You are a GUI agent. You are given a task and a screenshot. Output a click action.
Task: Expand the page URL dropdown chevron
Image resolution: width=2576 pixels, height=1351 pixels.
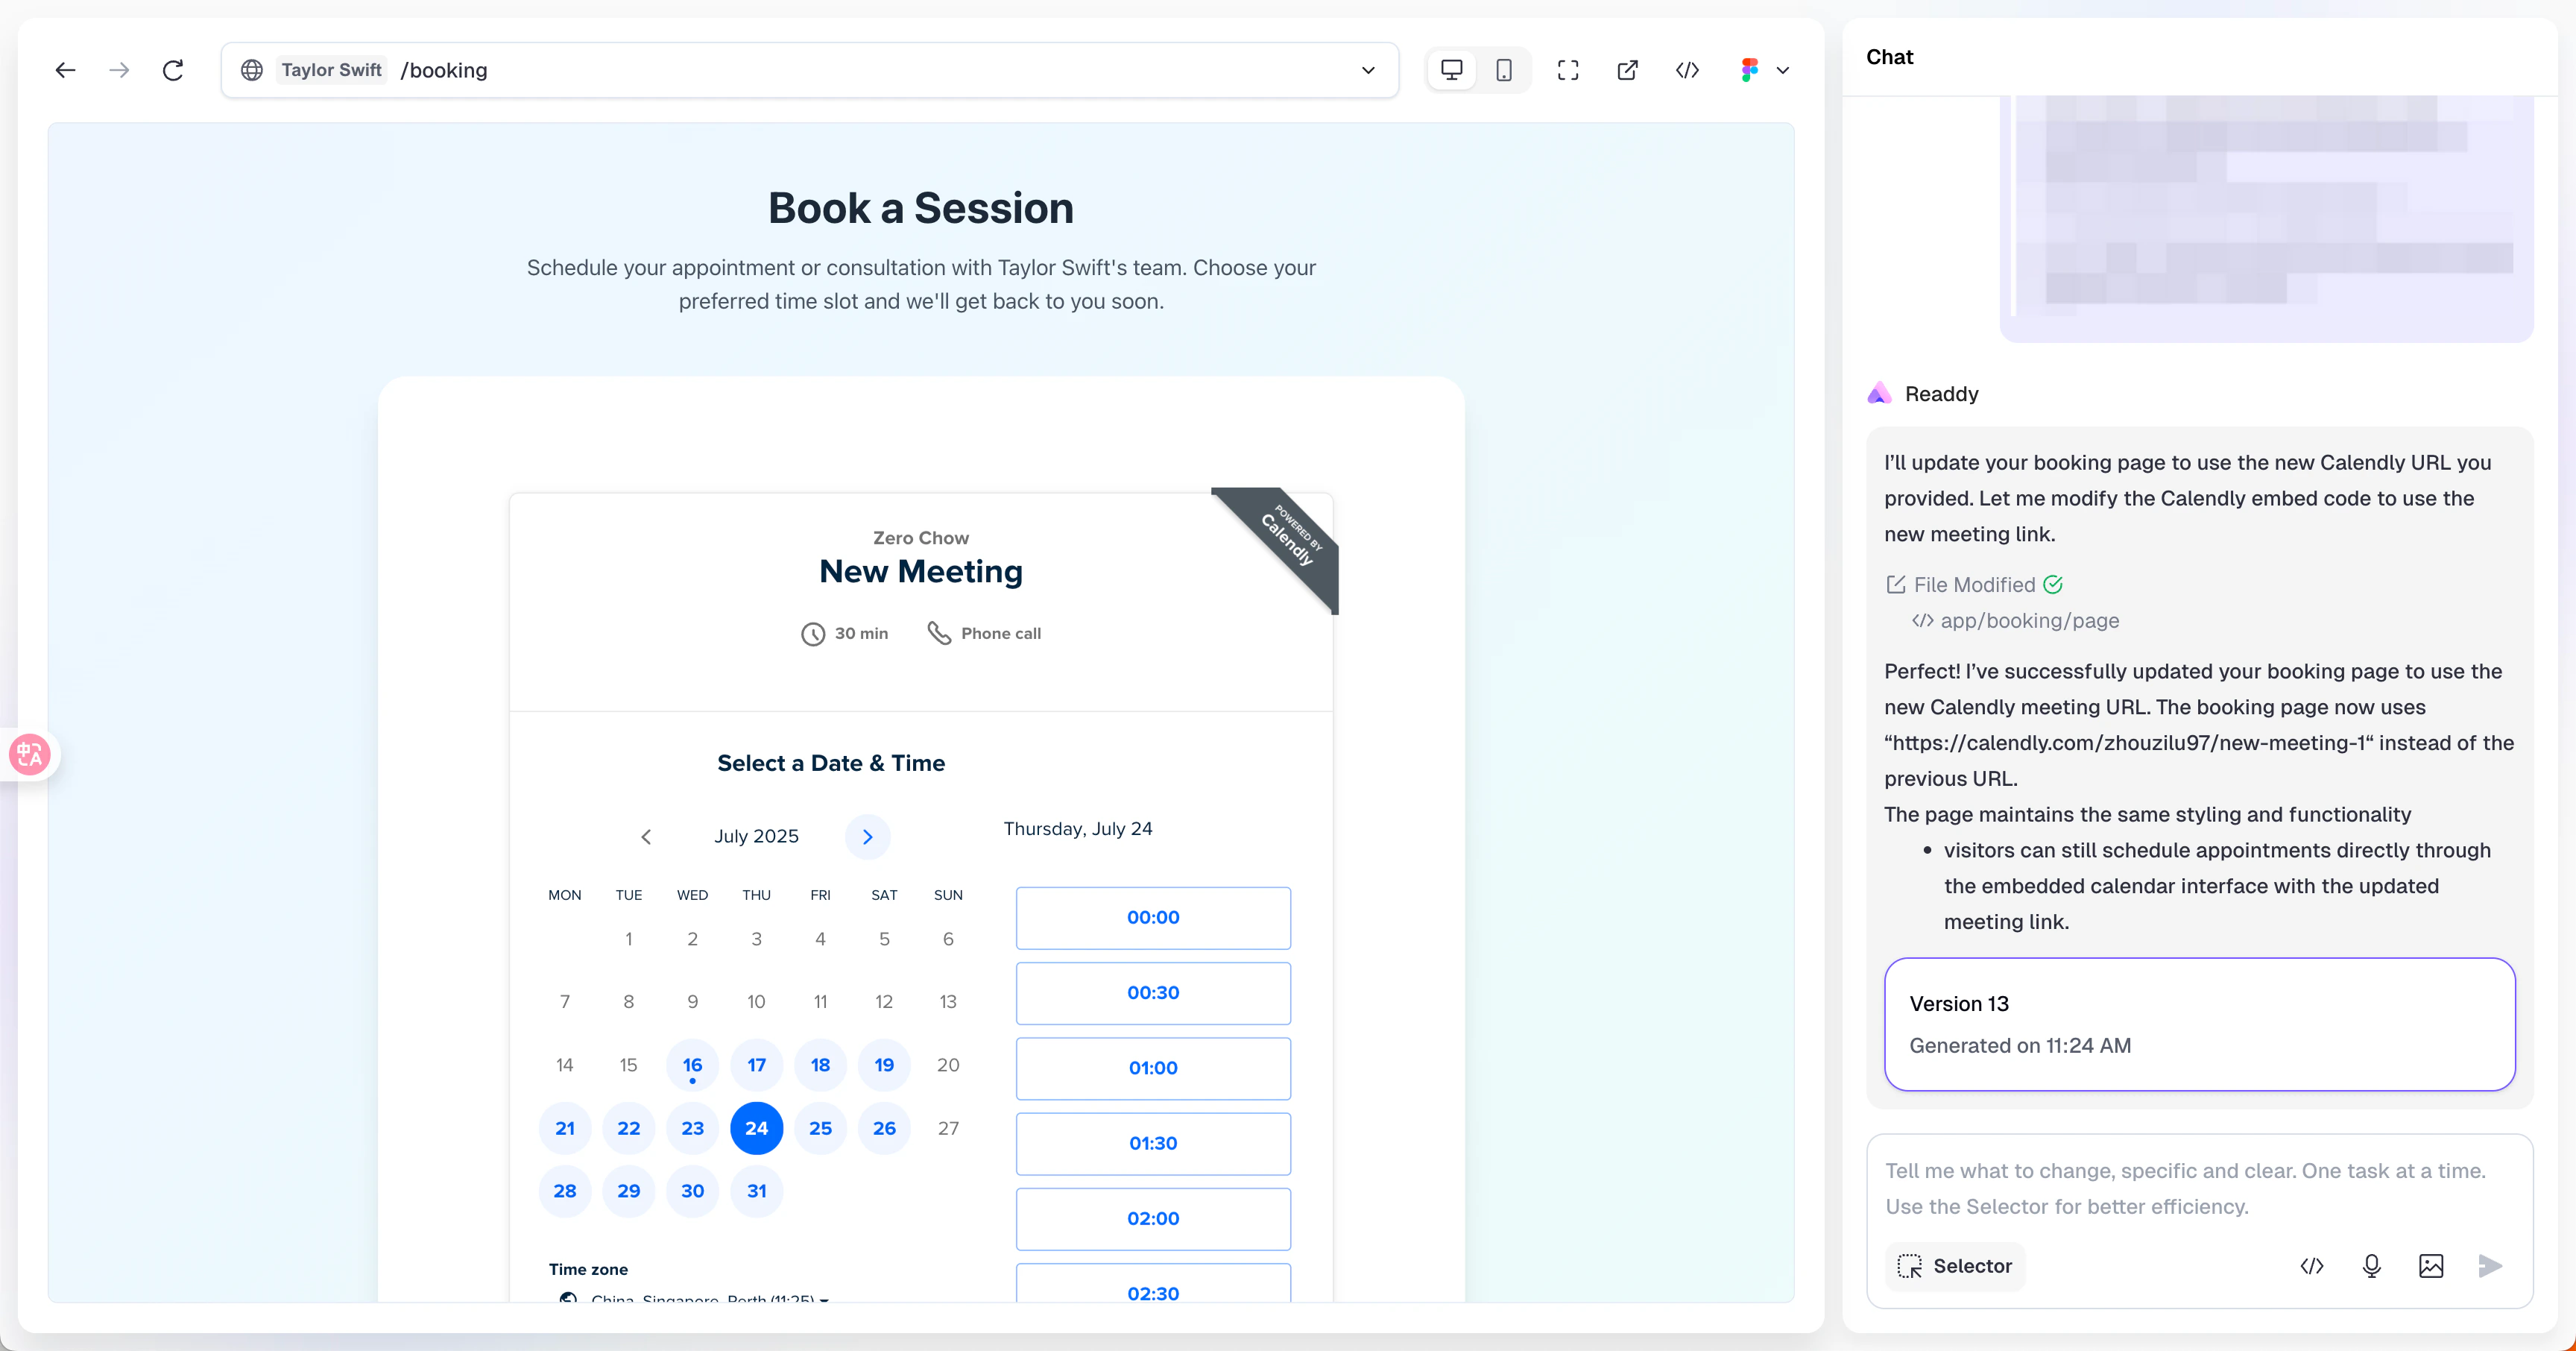(x=1368, y=70)
